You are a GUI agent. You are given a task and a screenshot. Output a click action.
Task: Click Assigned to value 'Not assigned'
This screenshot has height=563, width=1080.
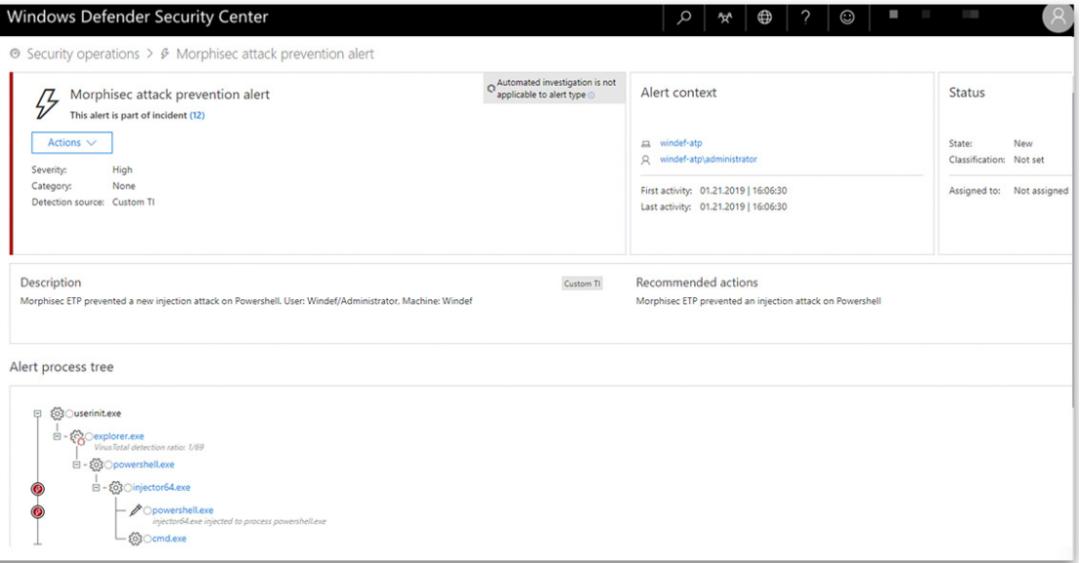point(1040,191)
